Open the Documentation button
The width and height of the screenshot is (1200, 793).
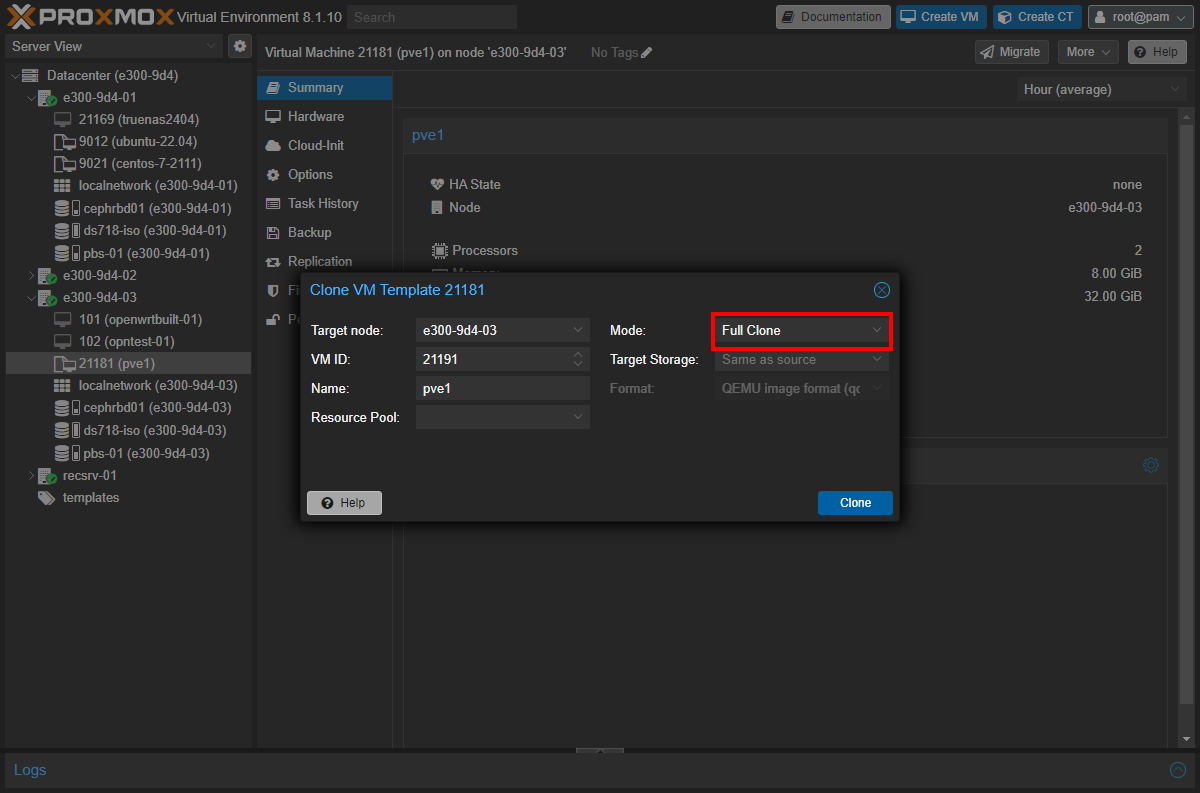tap(832, 17)
